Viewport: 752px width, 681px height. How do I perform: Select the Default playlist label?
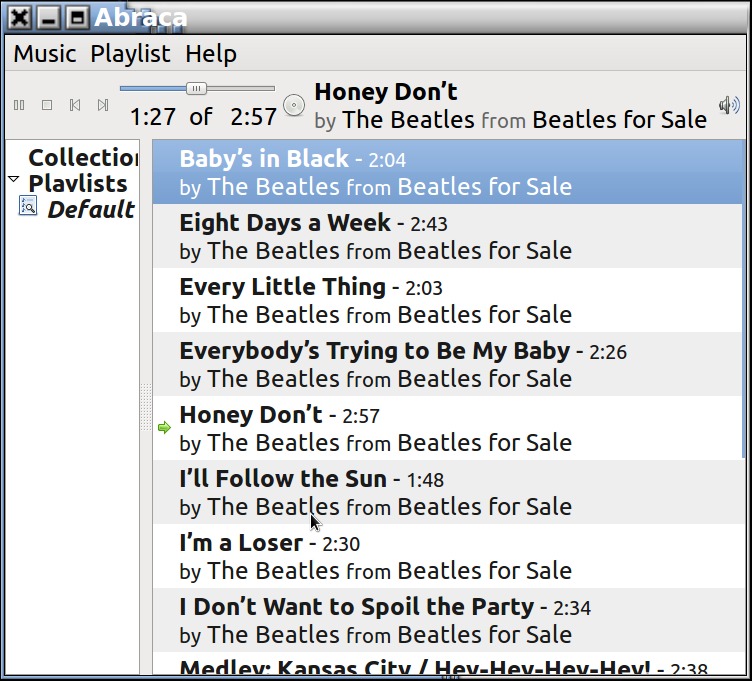(91, 210)
